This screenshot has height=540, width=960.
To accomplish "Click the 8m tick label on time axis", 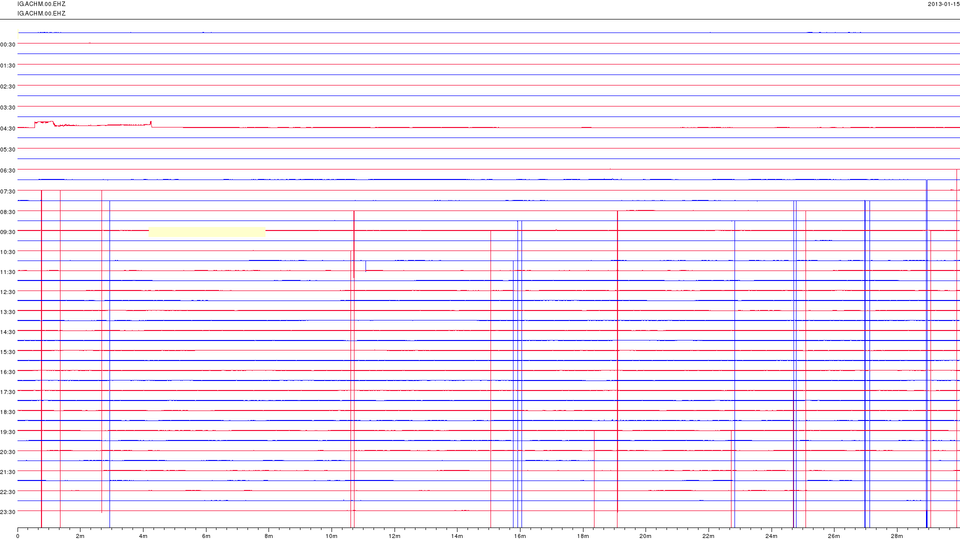I will pyautogui.click(x=269, y=536).
